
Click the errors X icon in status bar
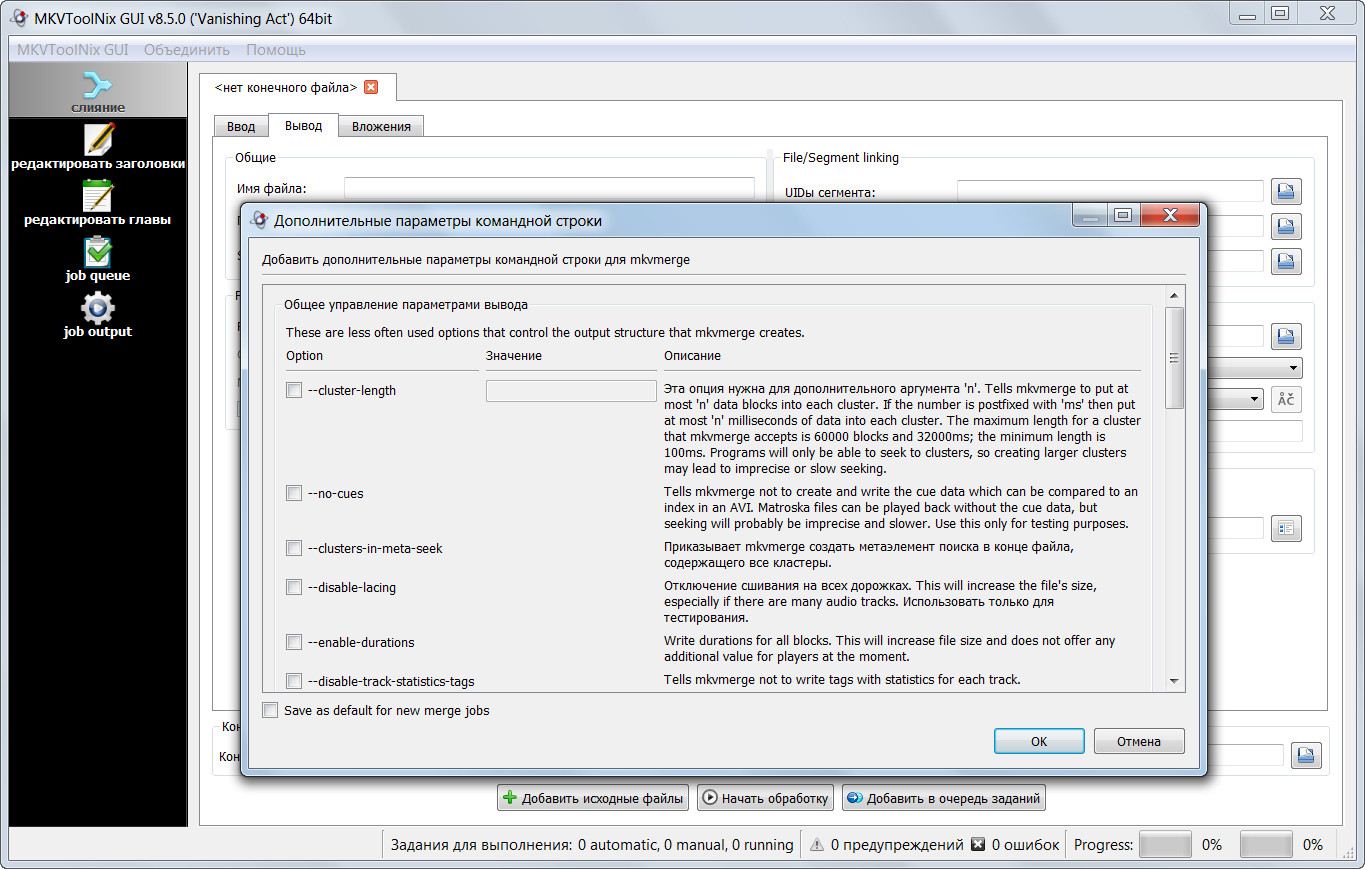click(978, 844)
